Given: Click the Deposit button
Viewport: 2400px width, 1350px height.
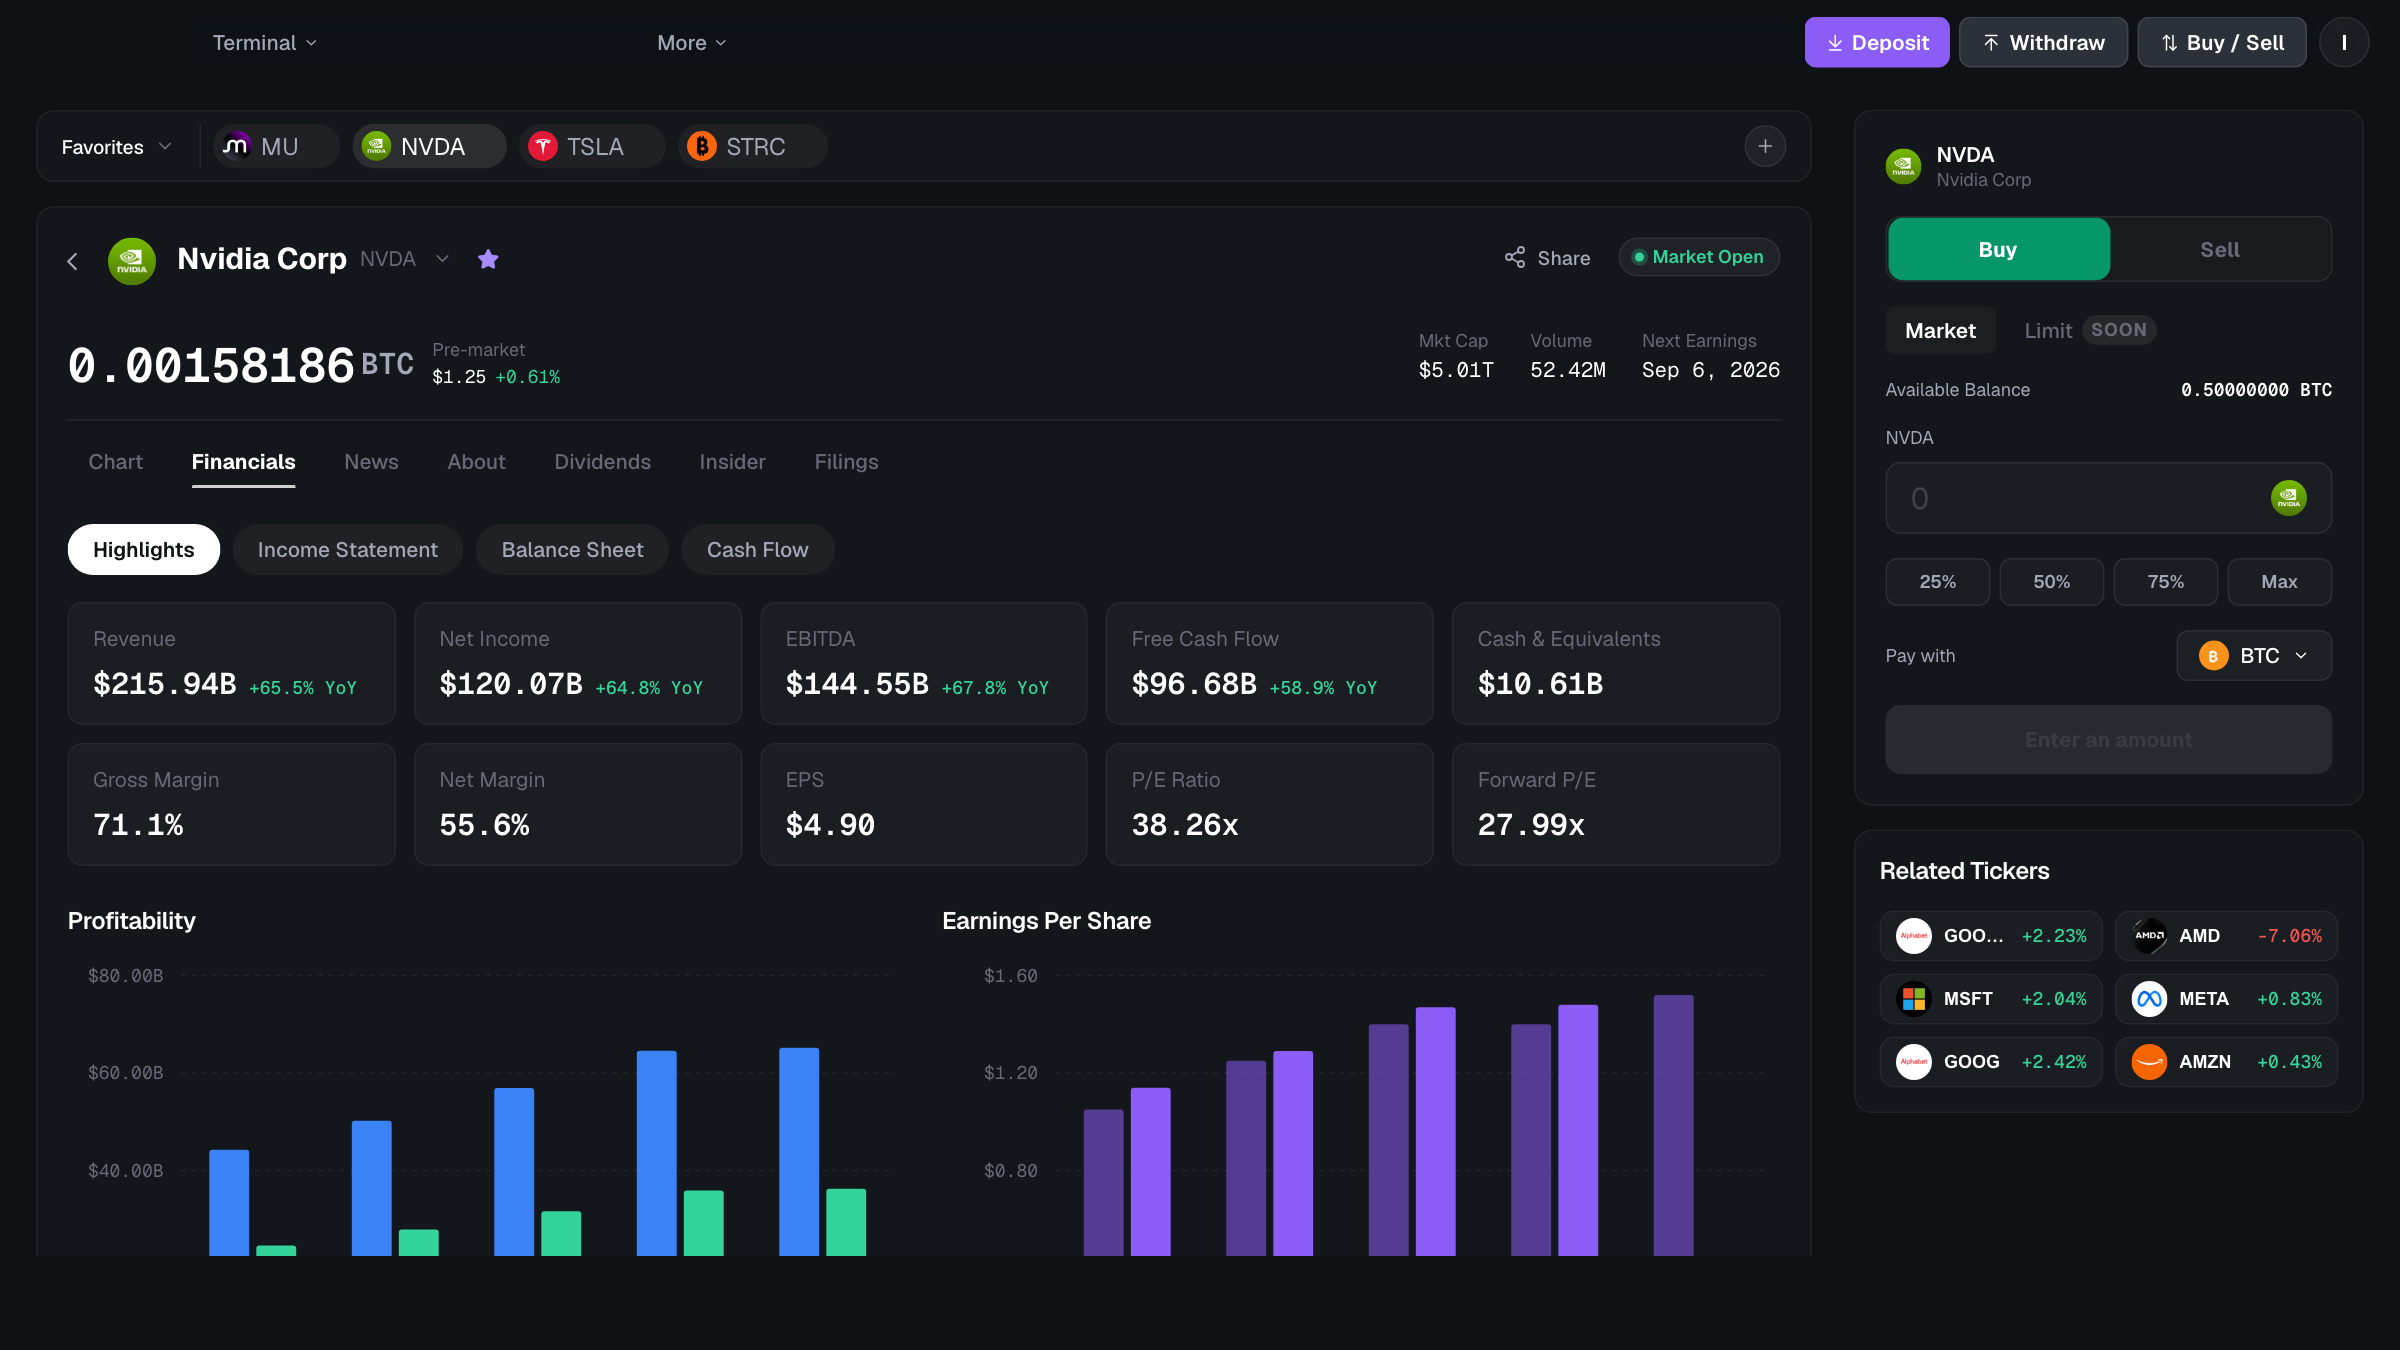Looking at the screenshot, I should 1877,42.
